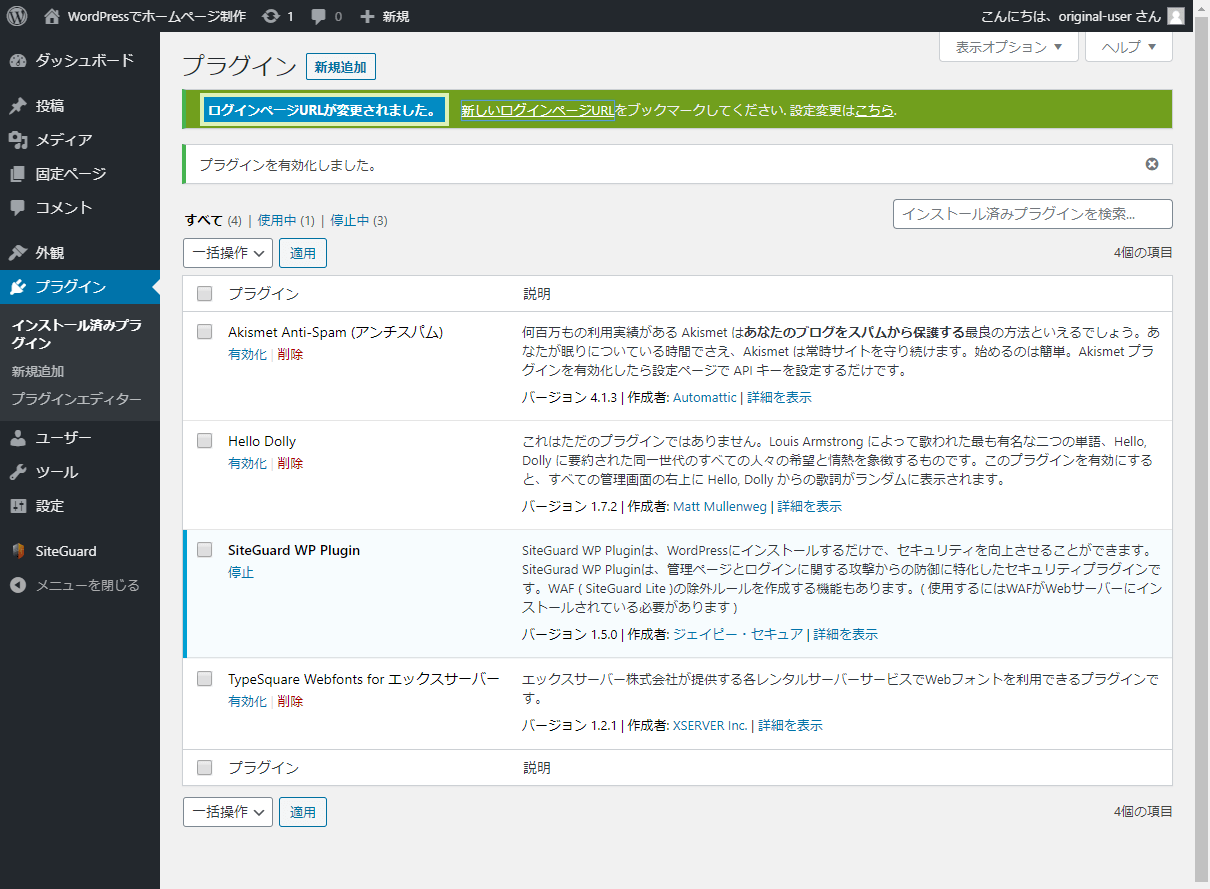Open the 設定 settings icon
The width and height of the screenshot is (1210, 889).
click(x=18, y=506)
